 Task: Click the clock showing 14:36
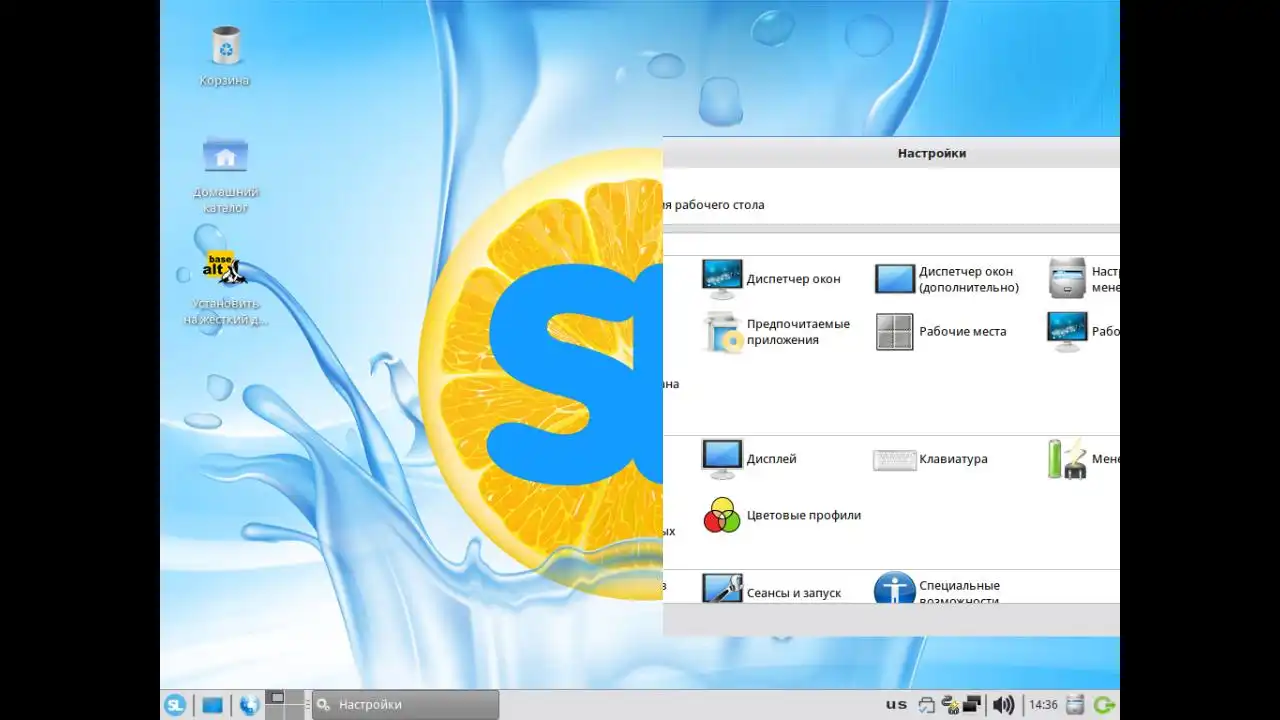pyautogui.click(x=1043, y=705)
